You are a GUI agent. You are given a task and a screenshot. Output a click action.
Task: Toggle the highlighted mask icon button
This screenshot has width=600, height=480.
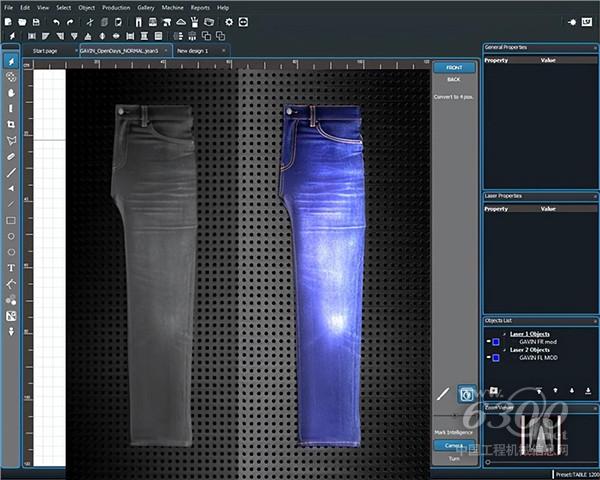465,394
